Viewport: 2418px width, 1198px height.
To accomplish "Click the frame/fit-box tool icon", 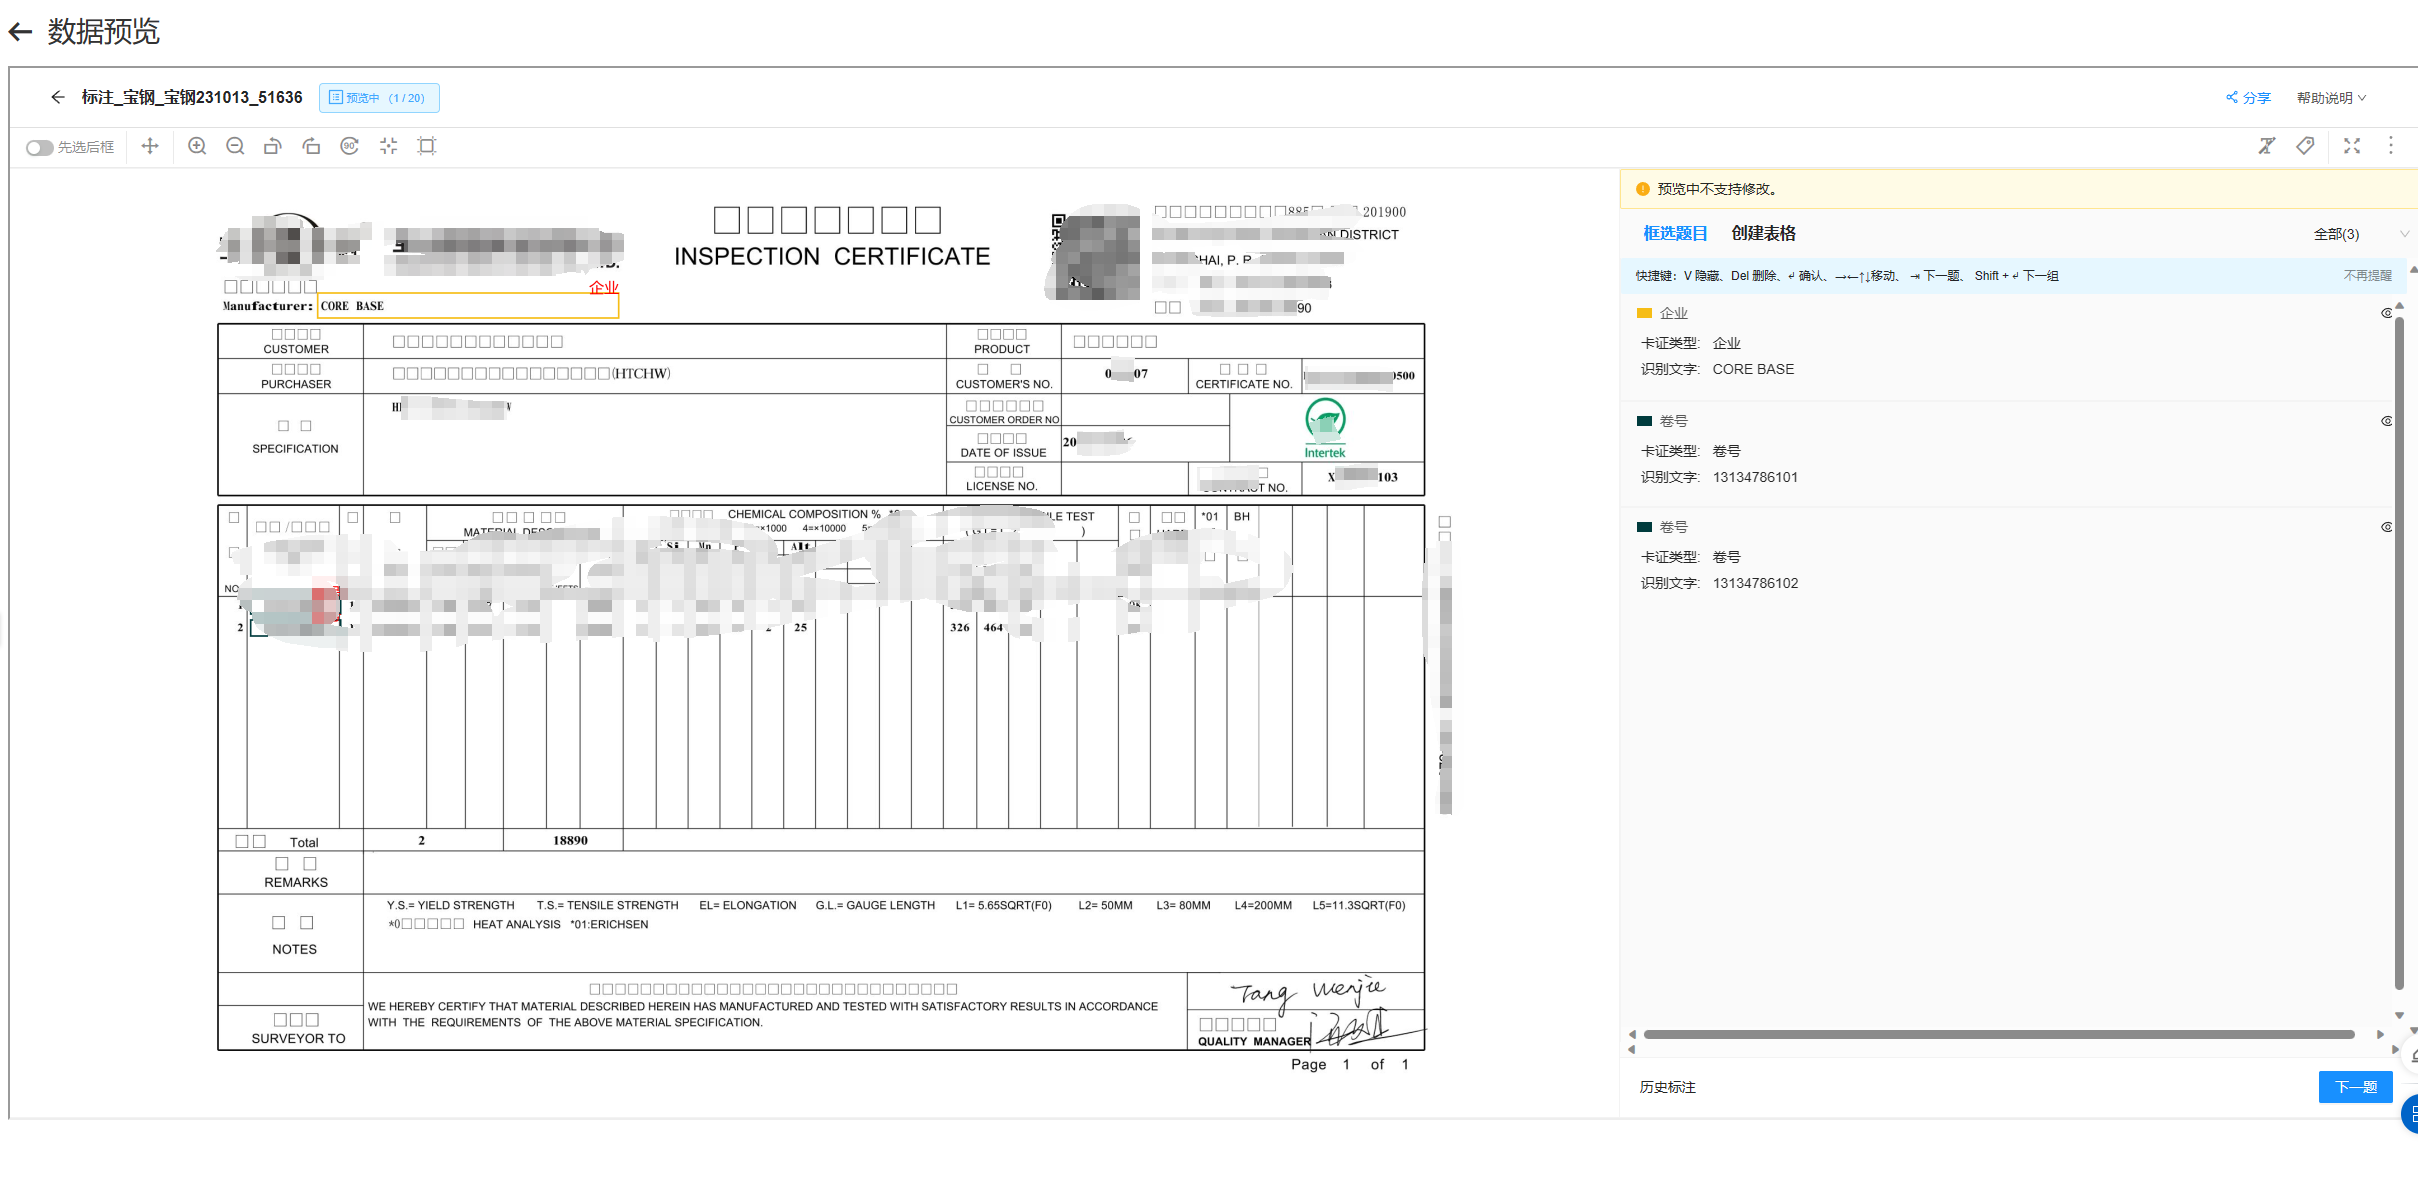I will pos(427,146).
